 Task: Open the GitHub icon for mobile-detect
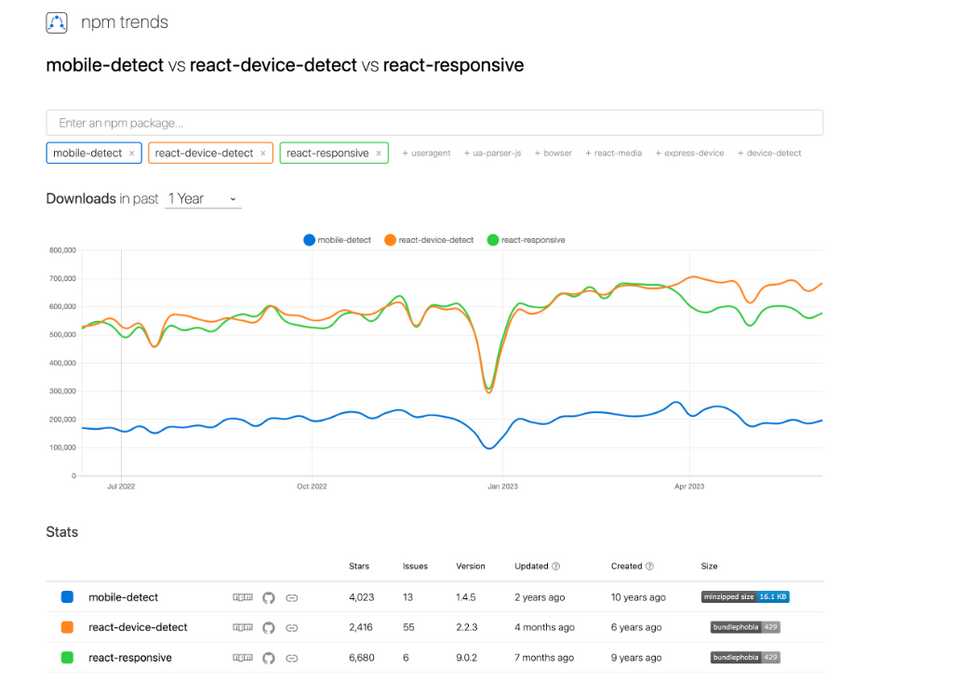268,598
